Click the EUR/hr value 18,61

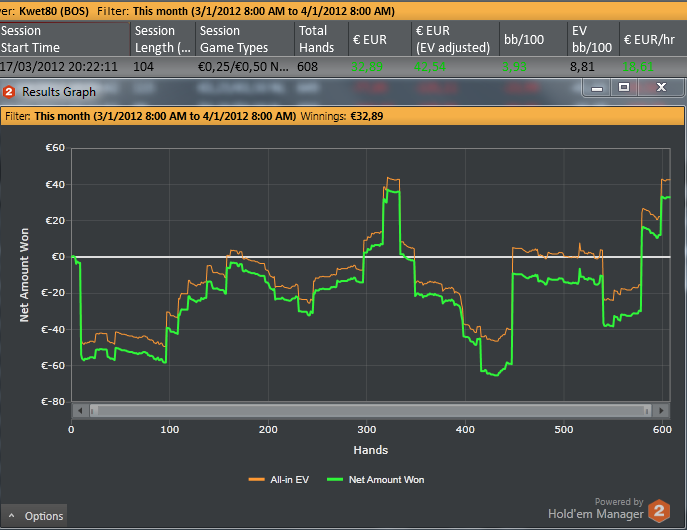638,67
